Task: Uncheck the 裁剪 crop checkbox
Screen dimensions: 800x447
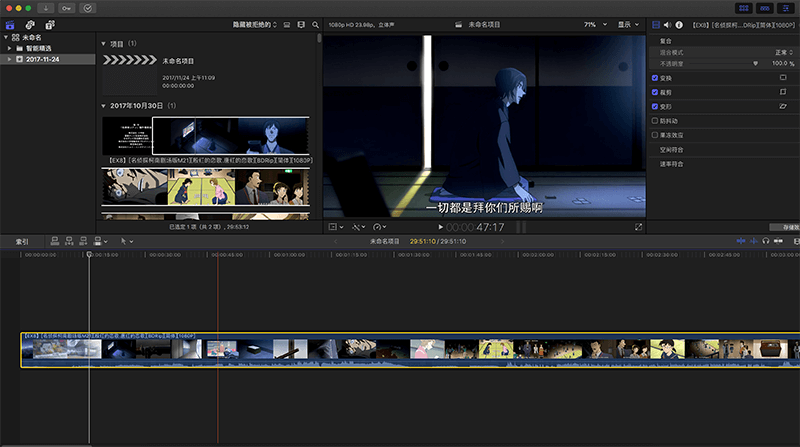Action: coord(655,92)
